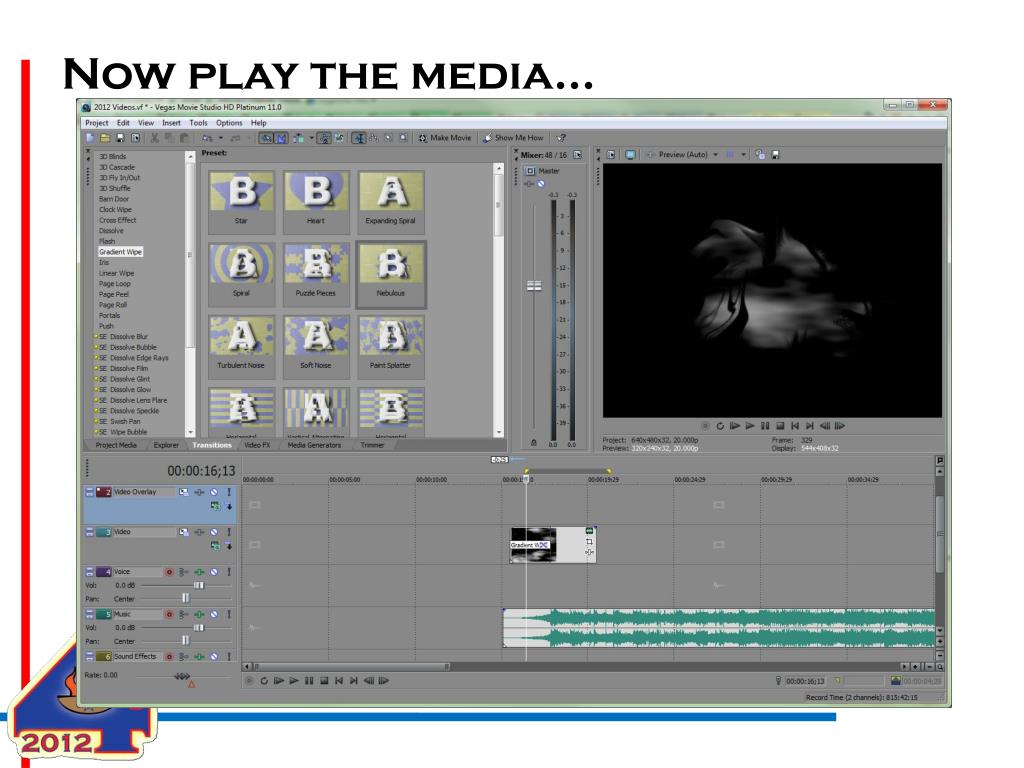Screen dimensions: 1024x768
Task: Click Stop in the preview window controls
Action: [780, 426]
